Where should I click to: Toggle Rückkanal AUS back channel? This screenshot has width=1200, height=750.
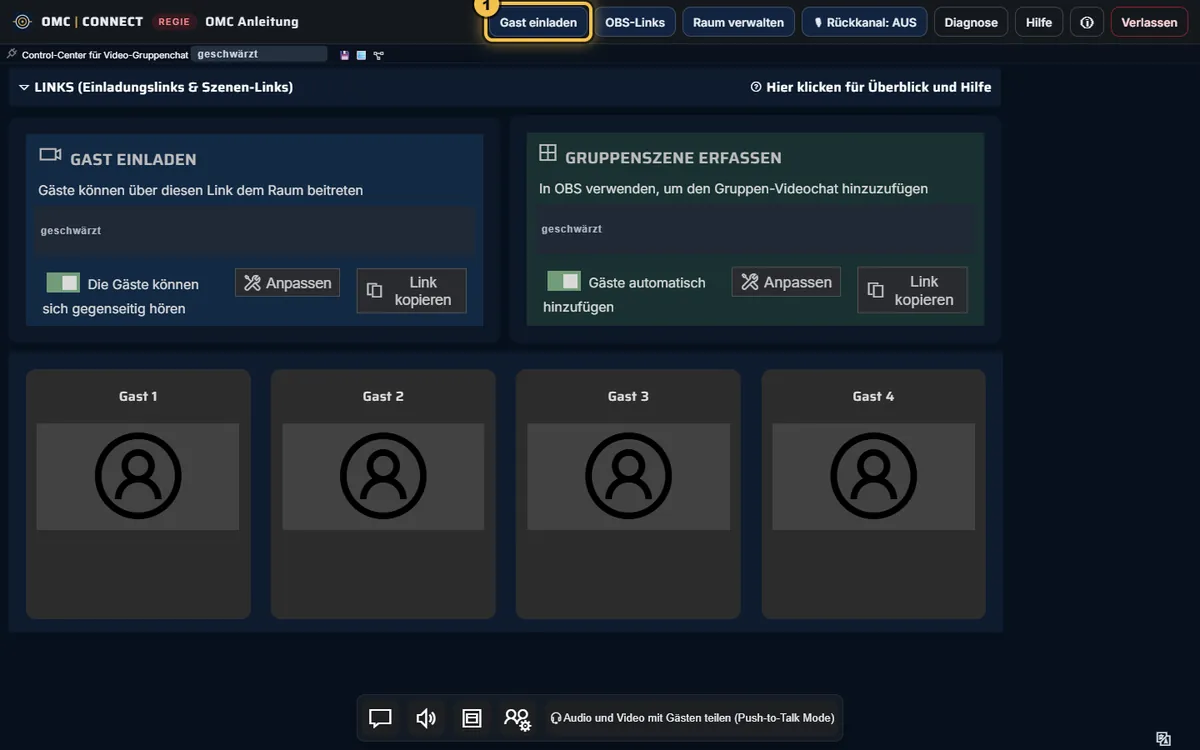pos(865,22)
